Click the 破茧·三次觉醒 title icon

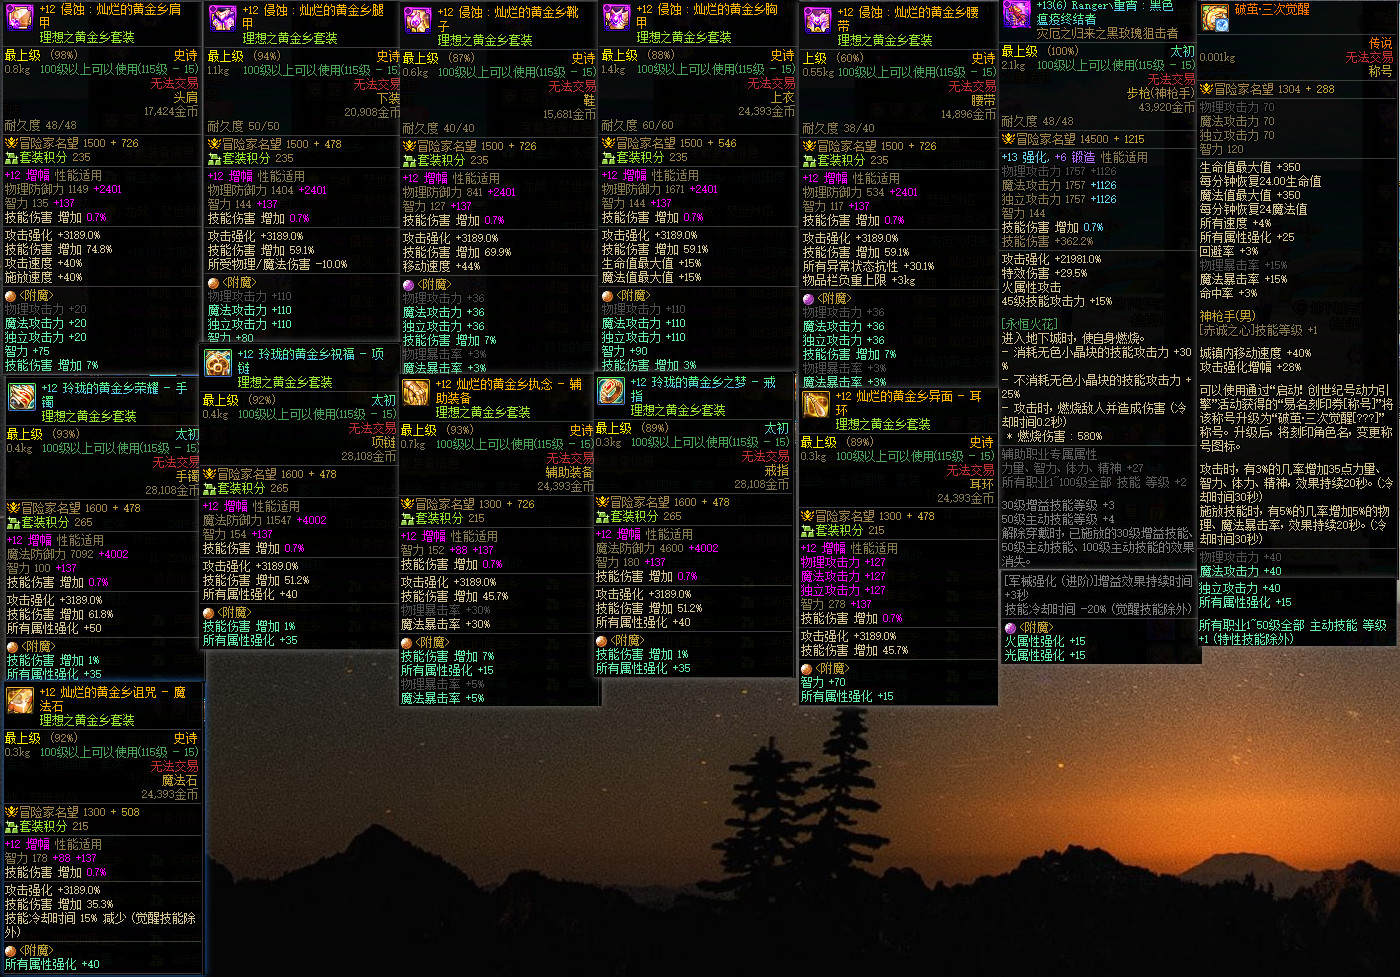point(1215,17)
